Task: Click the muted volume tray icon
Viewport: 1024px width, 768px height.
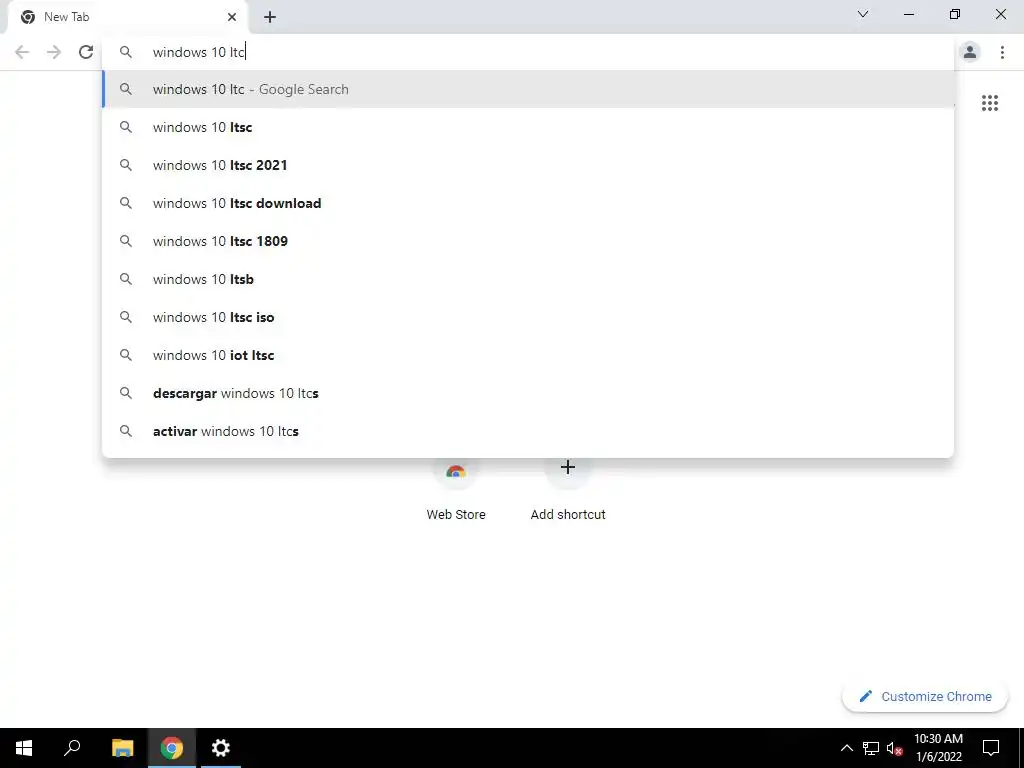Action: pos(894,748)
